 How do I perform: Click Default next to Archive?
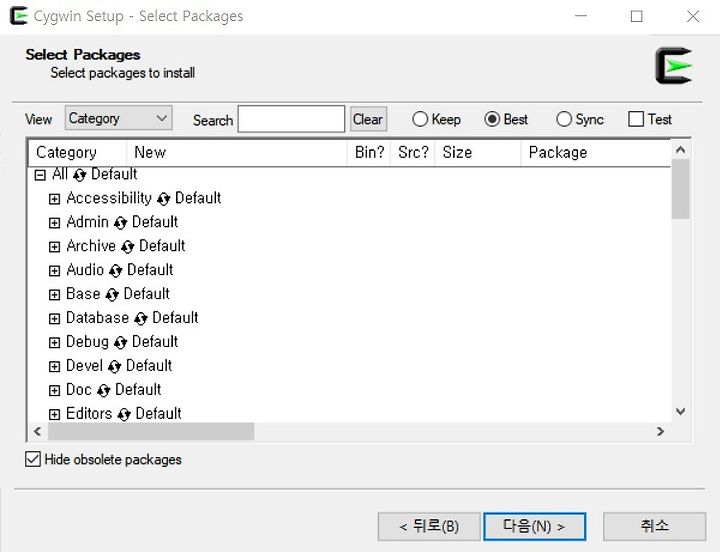point(162,246)
